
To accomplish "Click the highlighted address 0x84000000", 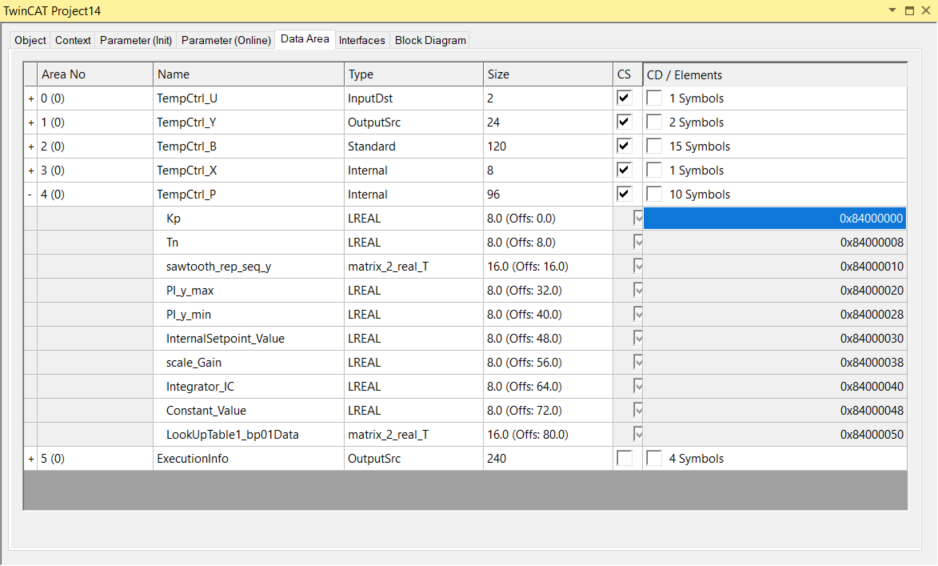I will pos(775,218).
